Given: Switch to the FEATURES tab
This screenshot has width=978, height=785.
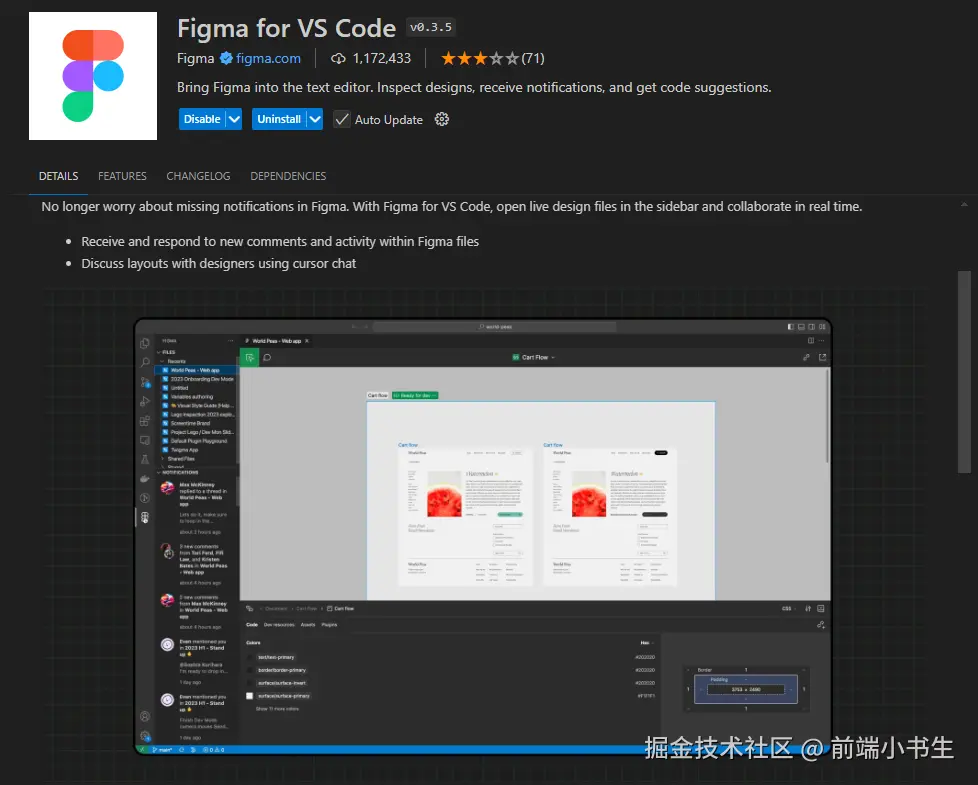Looking at the screenshot, I should 122,176.
